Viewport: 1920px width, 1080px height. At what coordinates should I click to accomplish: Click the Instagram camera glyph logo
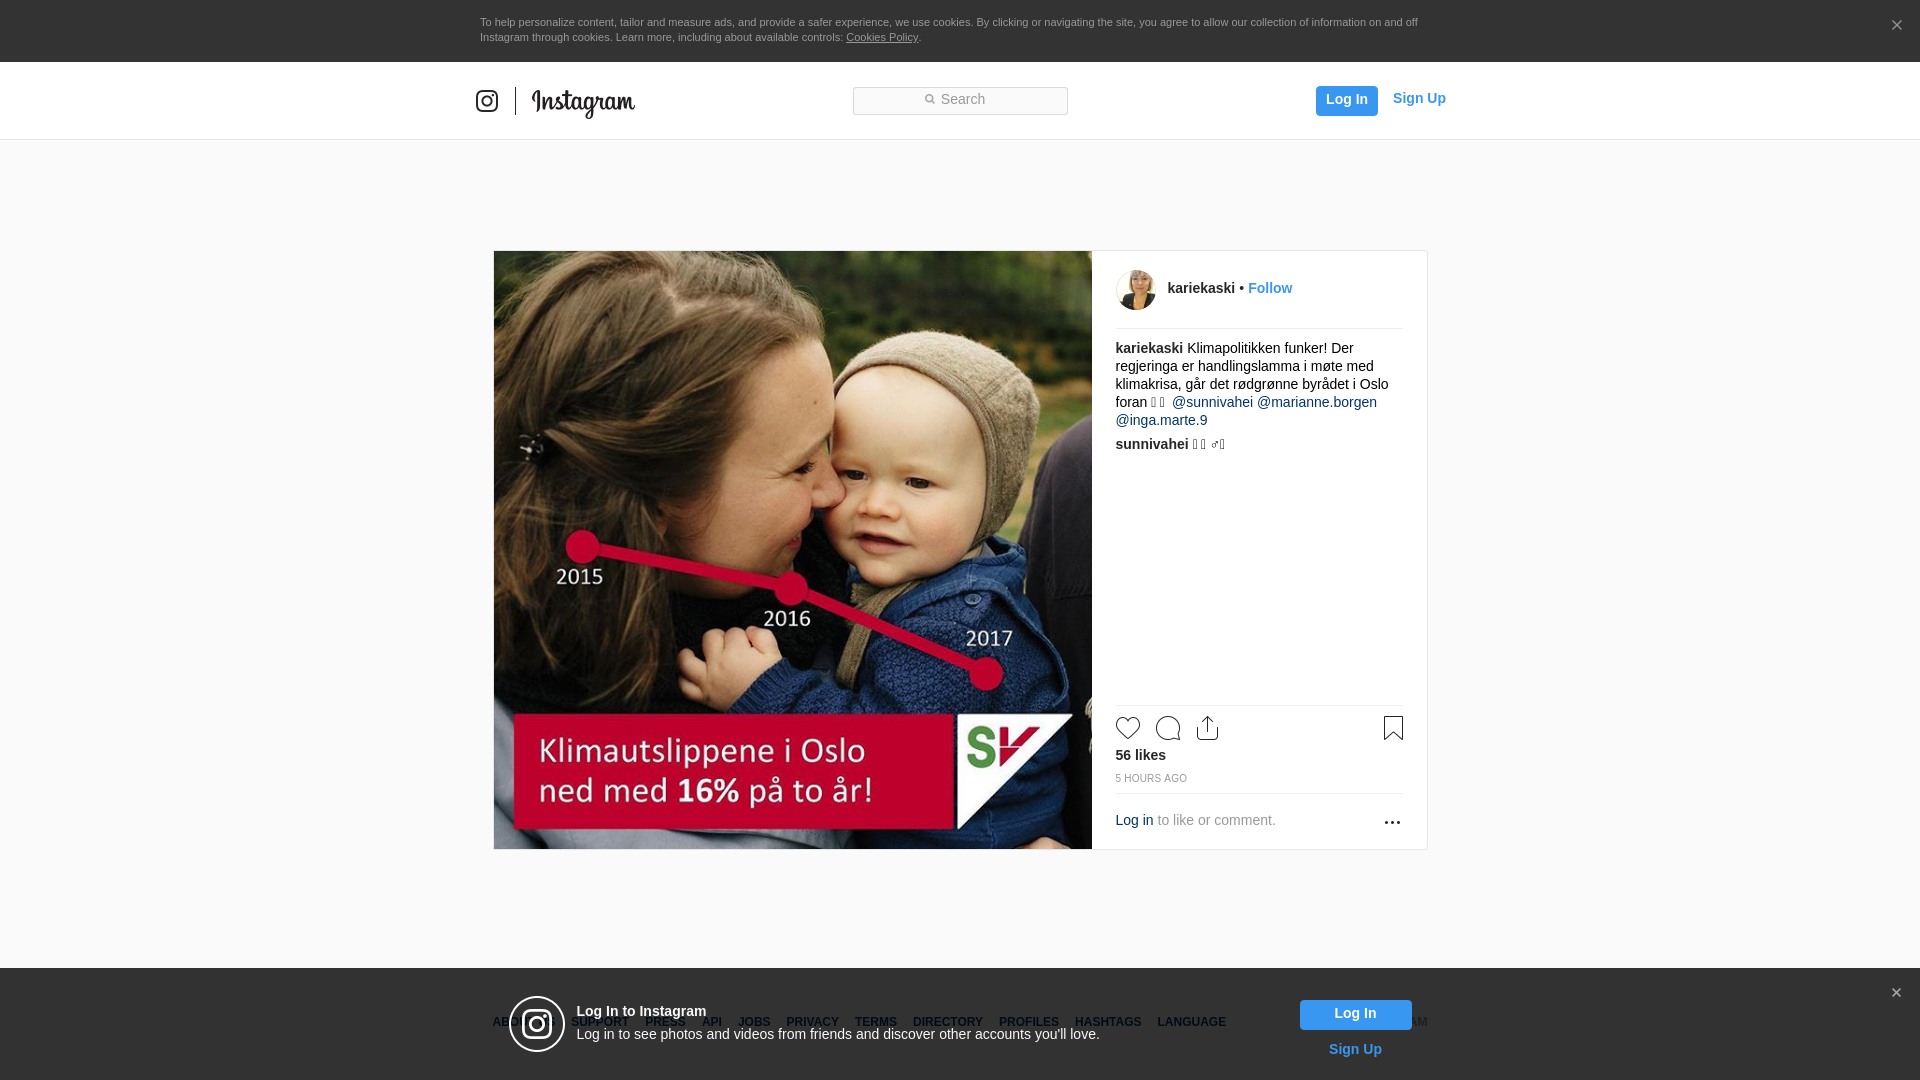point(487,101)
